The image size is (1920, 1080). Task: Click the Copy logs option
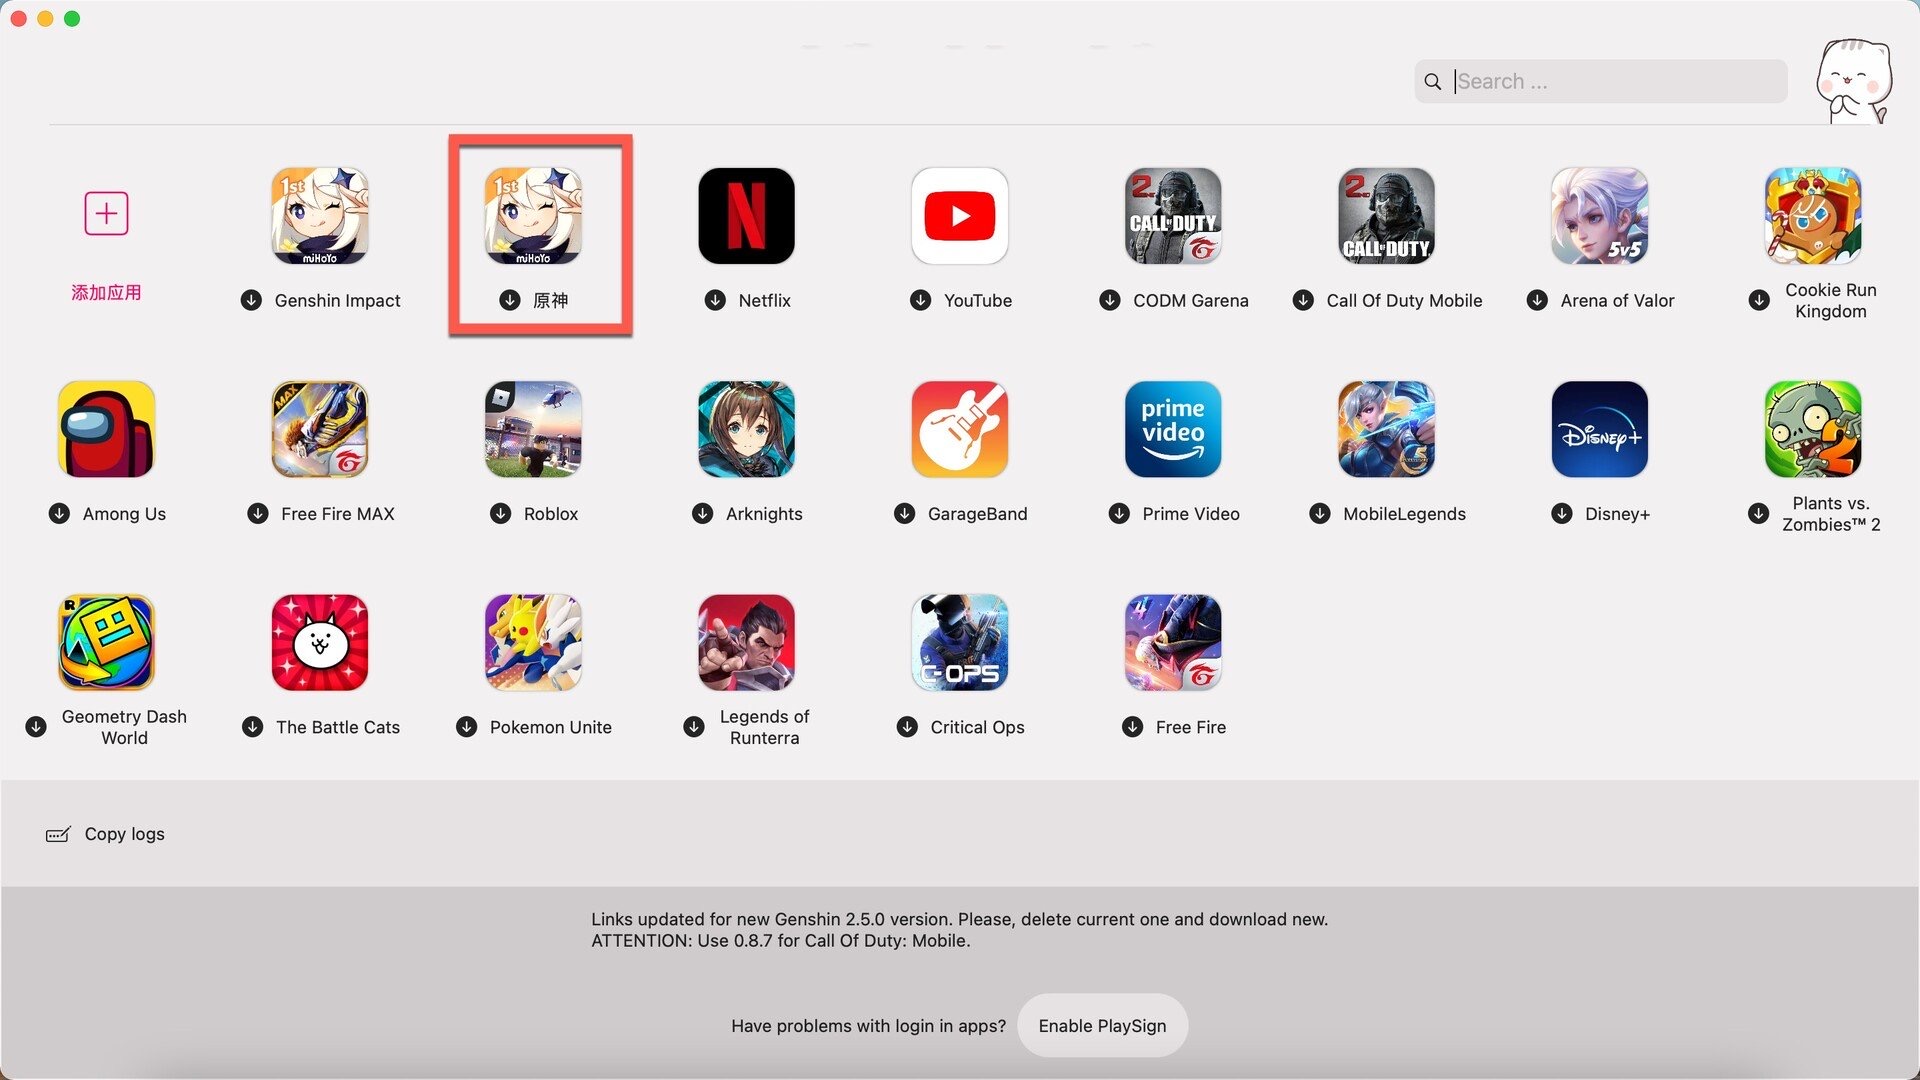click(104, 833)
